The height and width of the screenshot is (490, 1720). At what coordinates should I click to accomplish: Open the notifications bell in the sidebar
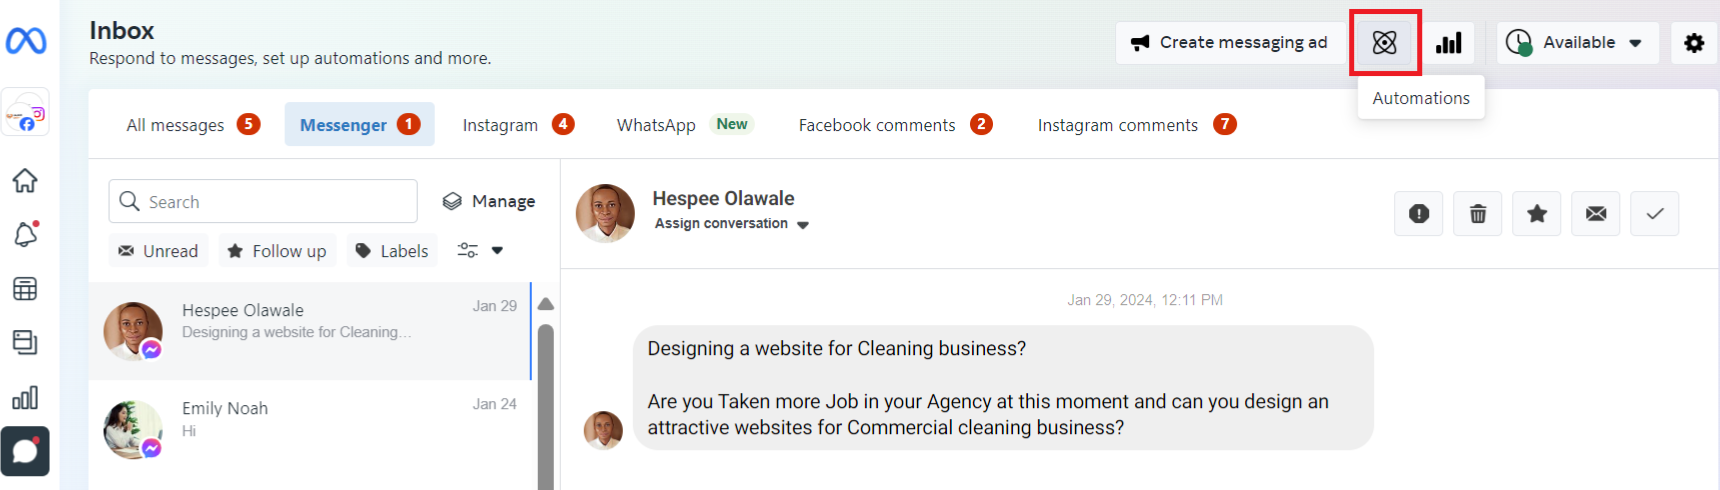click(x=25, y=234)
